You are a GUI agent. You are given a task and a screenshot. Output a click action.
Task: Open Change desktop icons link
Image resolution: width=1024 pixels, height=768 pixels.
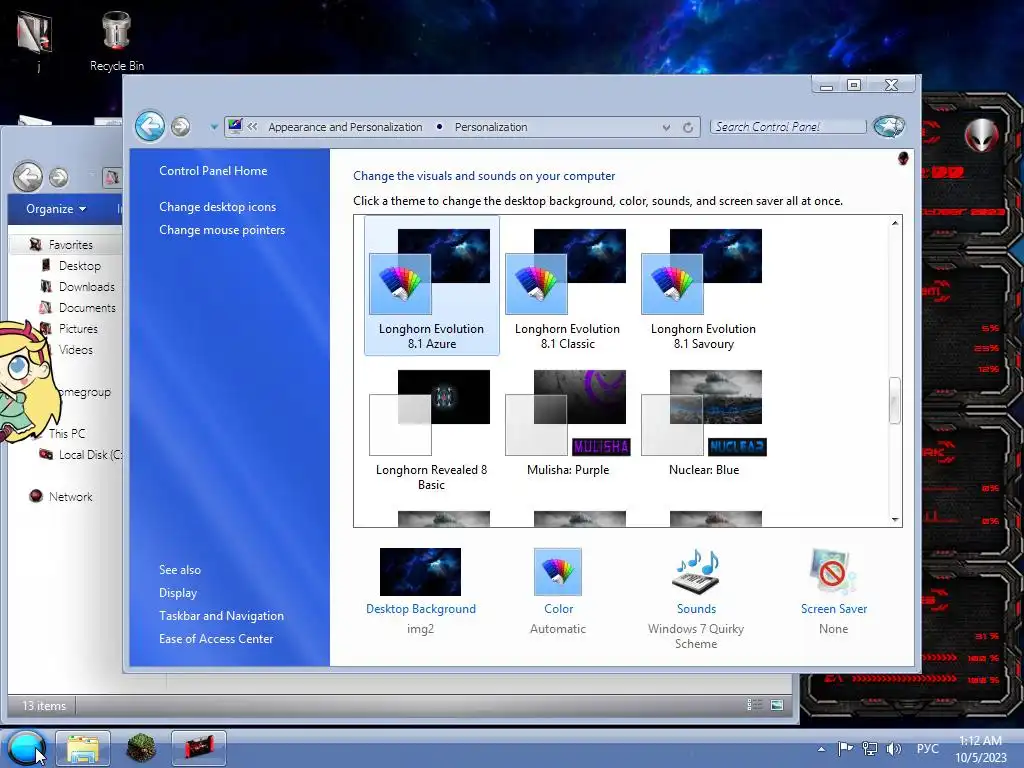217,206
